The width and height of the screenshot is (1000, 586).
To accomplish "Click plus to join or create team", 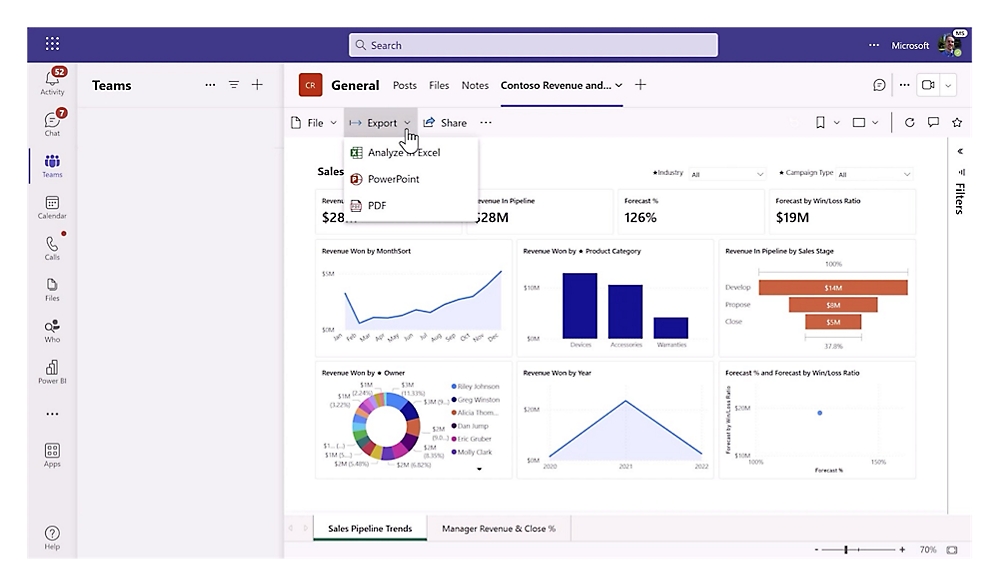I will [x=257, y=85].
